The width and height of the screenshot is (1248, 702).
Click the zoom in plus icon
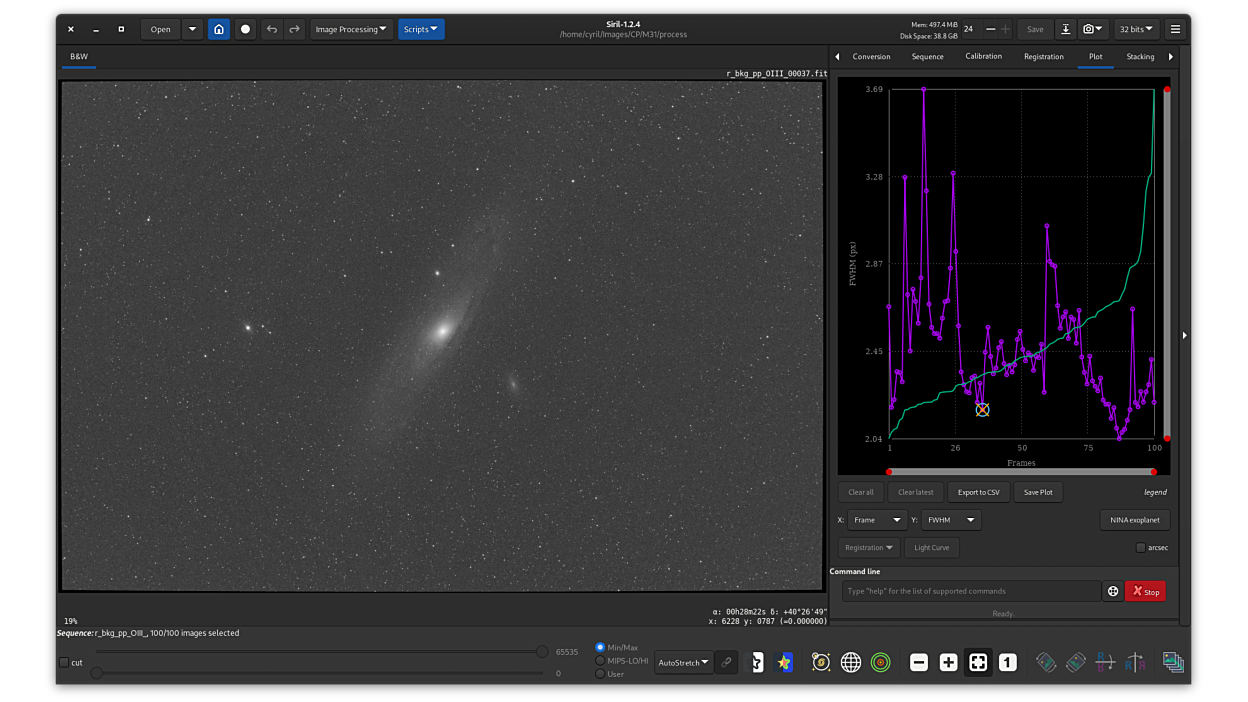[948, 662]
